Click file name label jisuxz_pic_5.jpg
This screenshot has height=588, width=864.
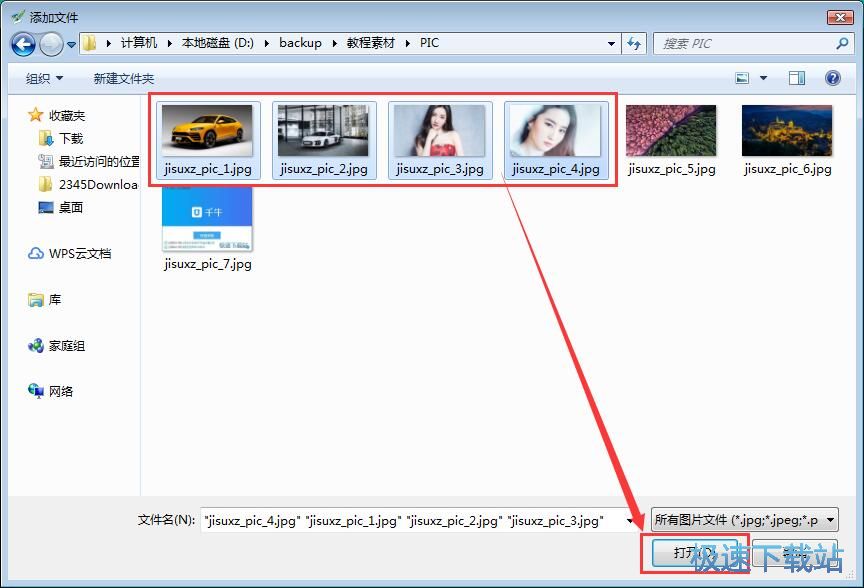point(672,169)
